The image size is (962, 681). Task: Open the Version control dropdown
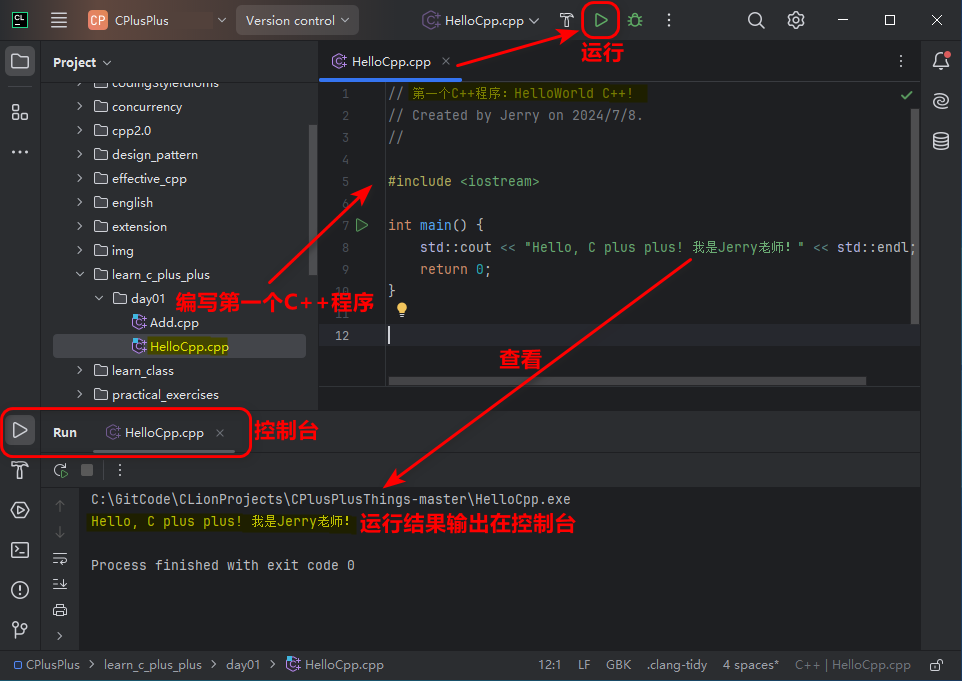tap(296, 20)
